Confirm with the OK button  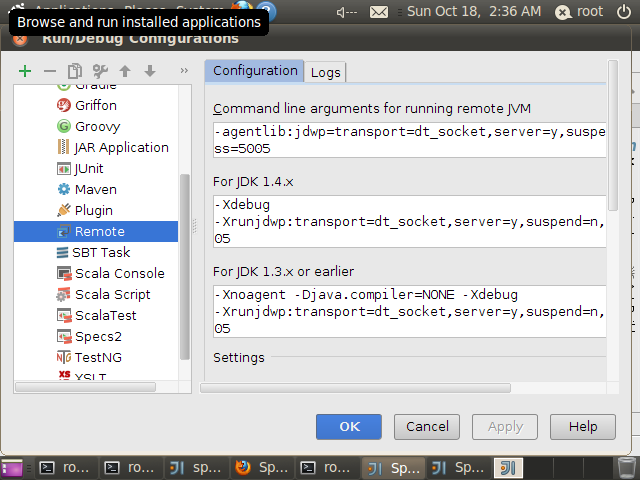point(349,427)
